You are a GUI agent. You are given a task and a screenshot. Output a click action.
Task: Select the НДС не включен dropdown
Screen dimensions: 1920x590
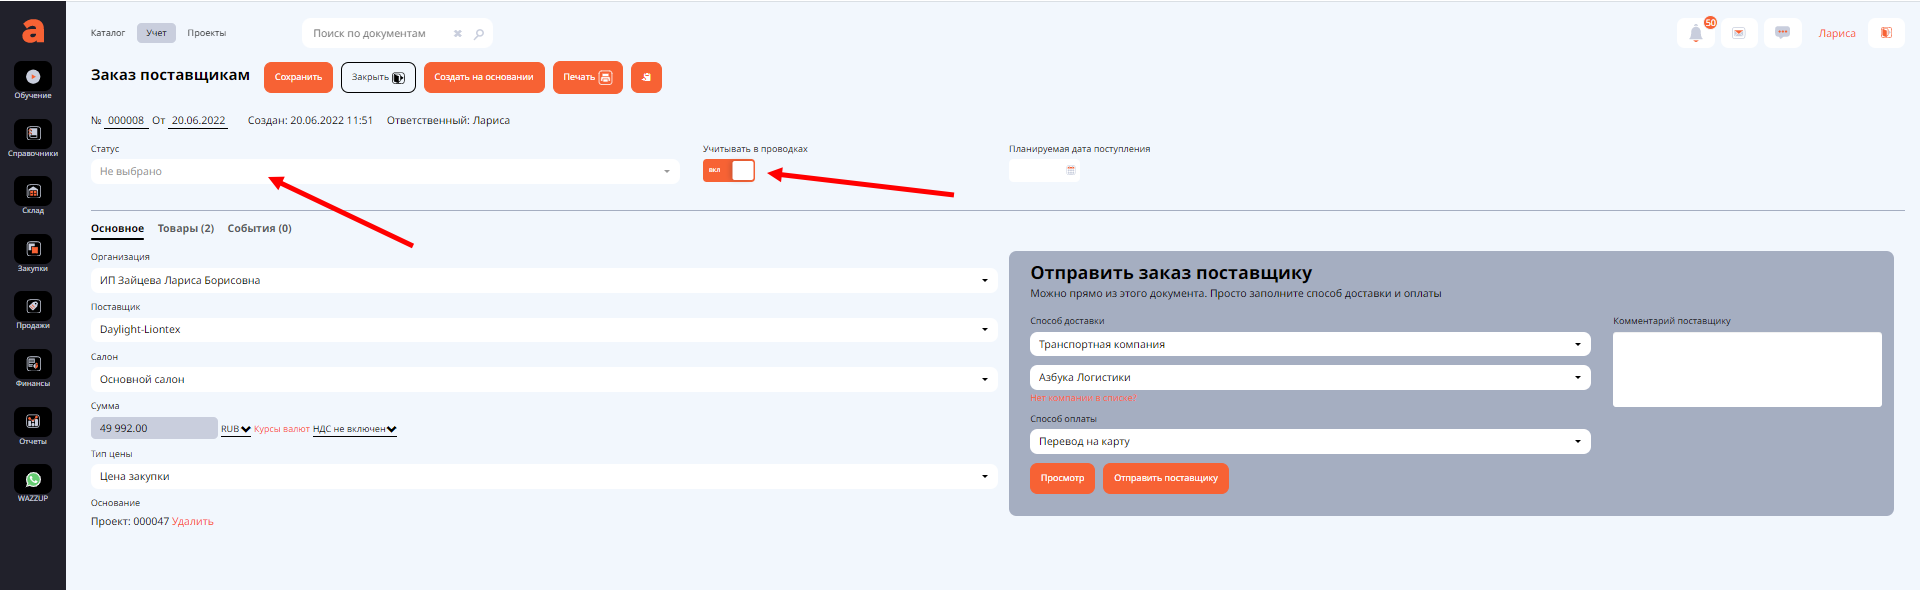click(354, 430)
